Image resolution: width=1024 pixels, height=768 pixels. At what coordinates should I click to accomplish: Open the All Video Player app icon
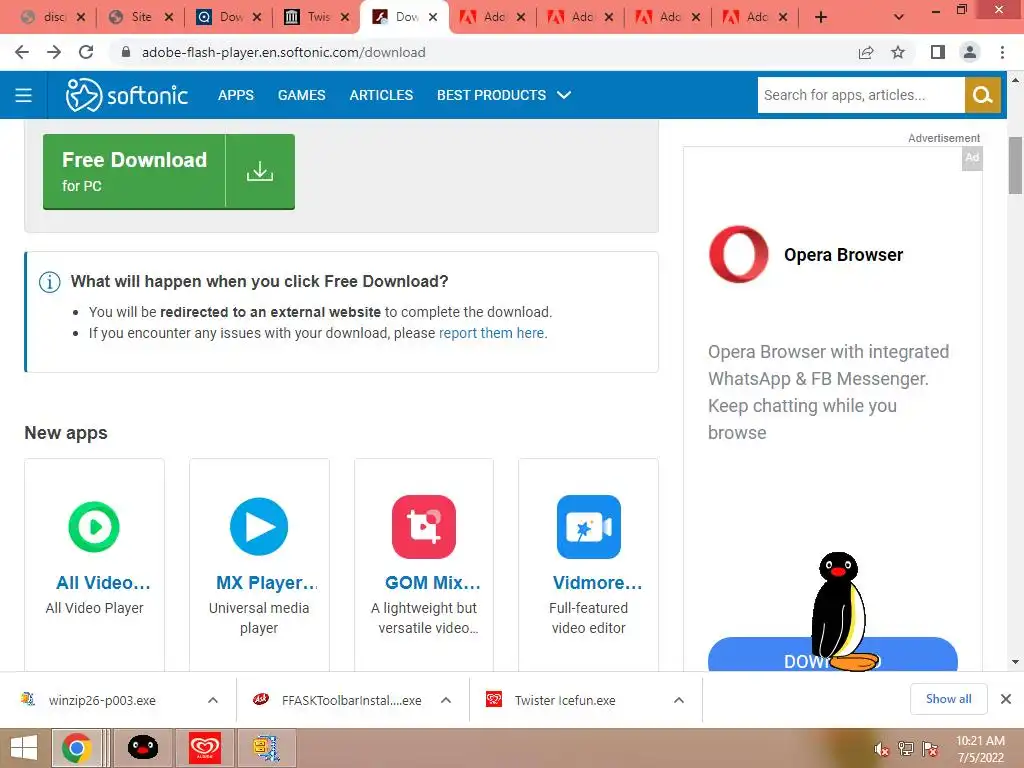94,526
